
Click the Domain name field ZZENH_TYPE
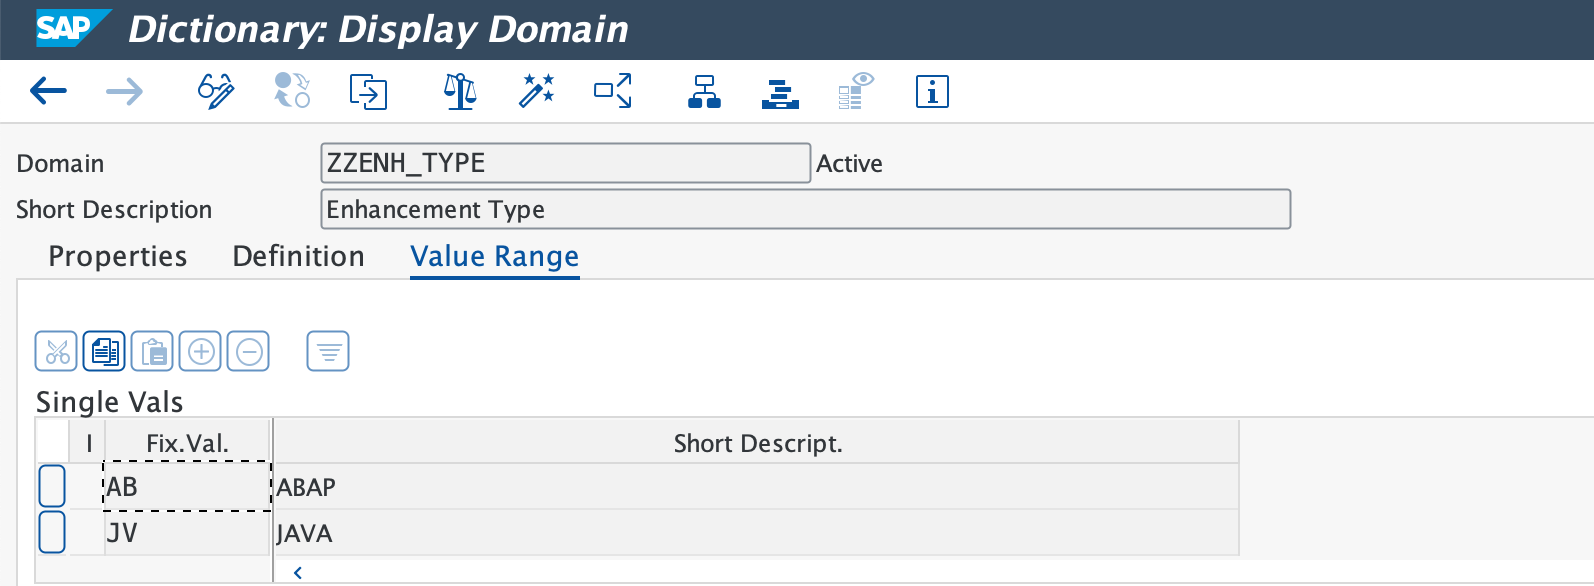pyautogui.click(x=565, y=163)
